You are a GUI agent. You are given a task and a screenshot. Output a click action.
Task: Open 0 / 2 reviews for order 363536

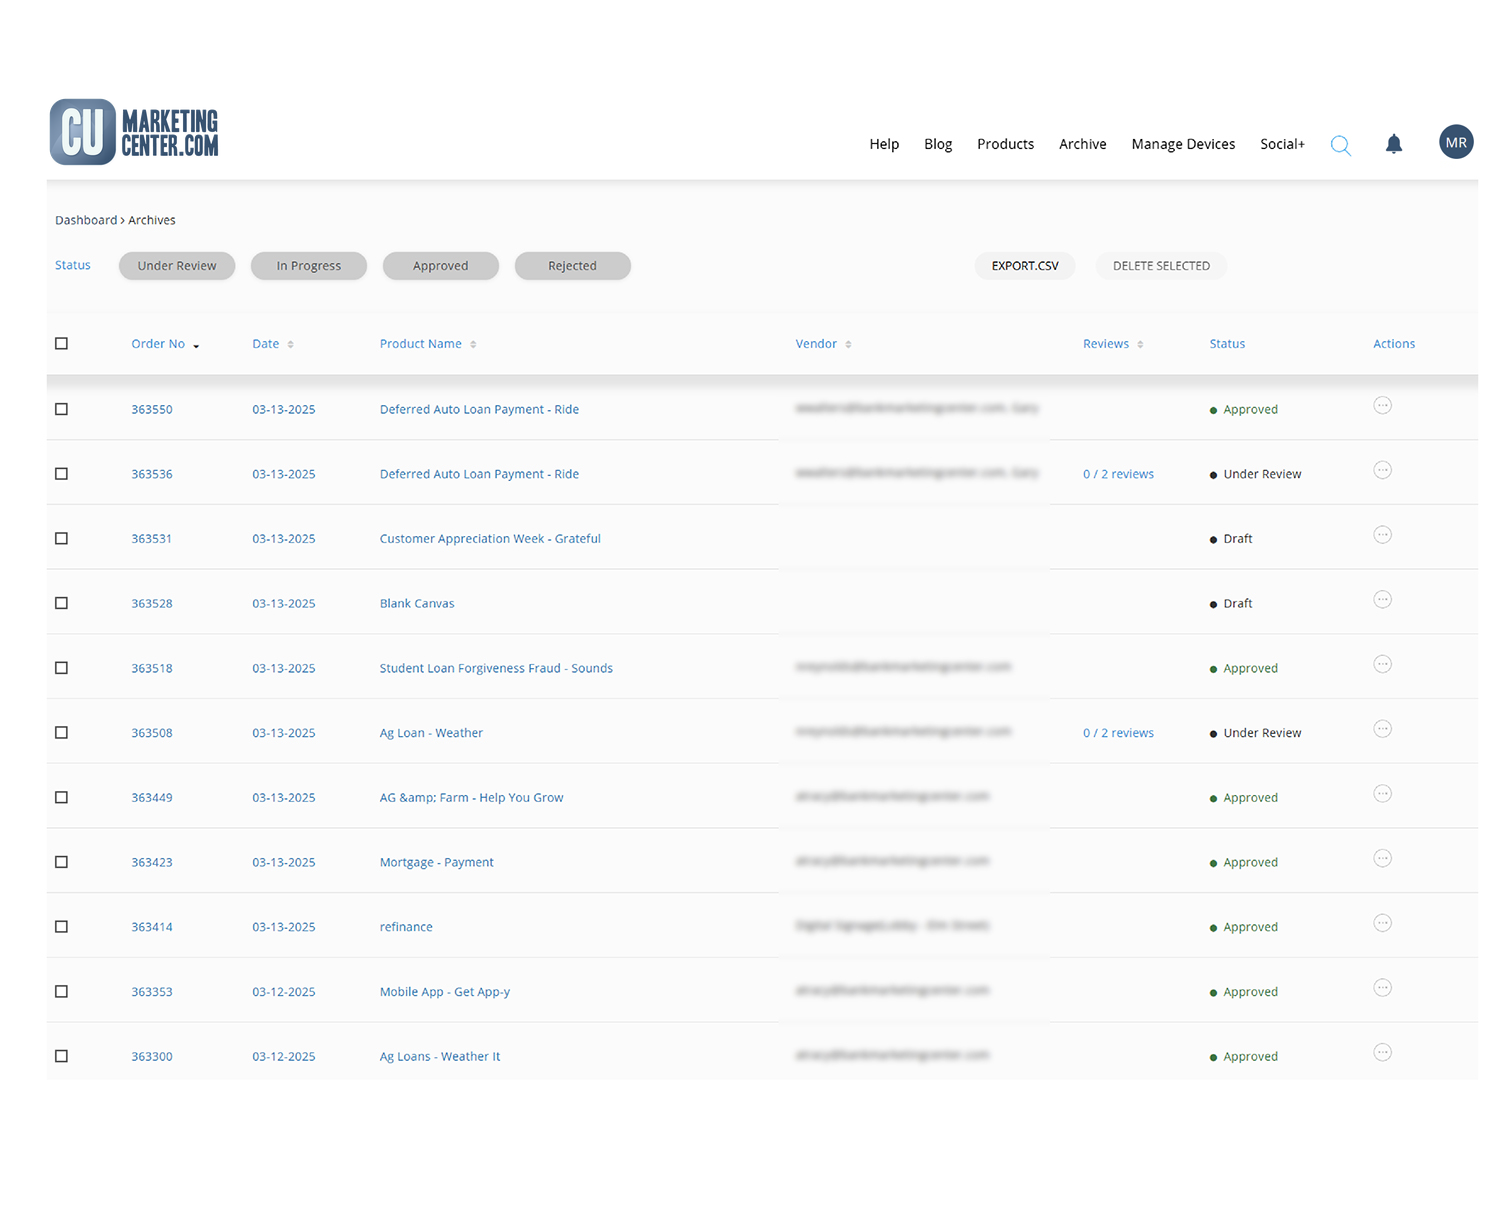pos(1118,473)
